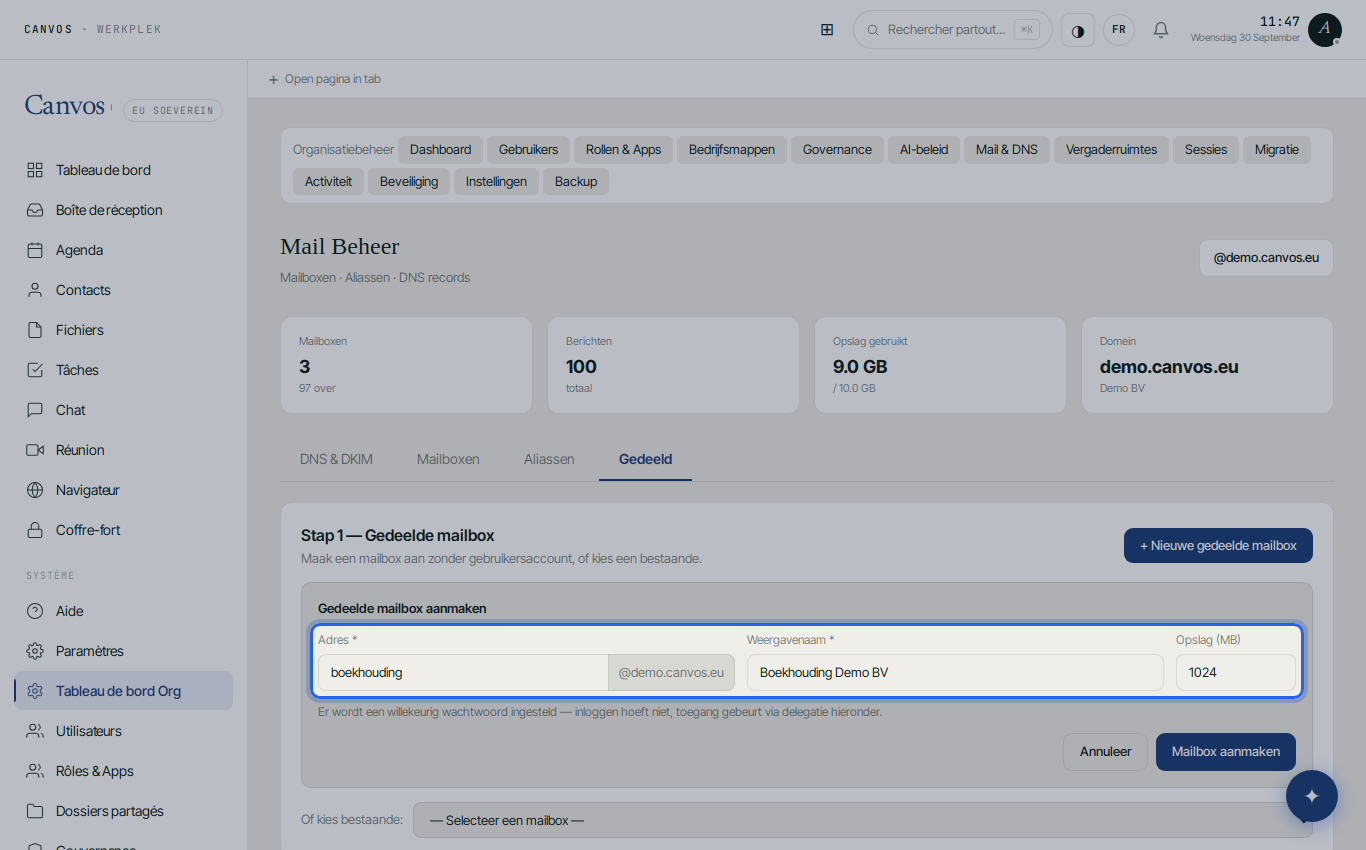
Task: Click the Paramètres gear icon
Action: 35,651
